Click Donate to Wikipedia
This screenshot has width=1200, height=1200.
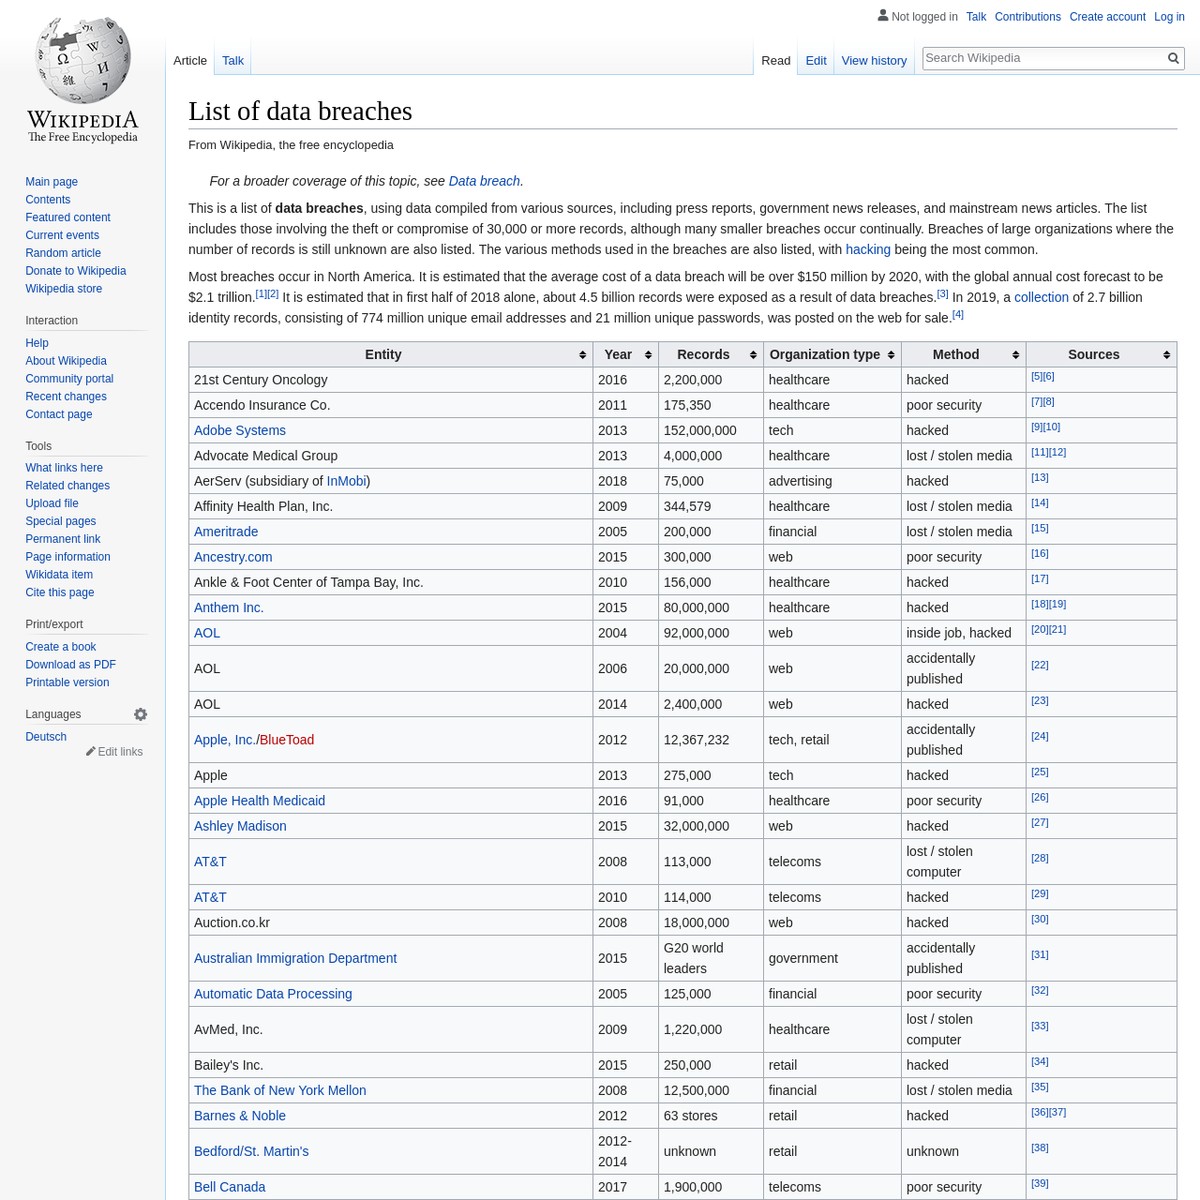click(76, 271)
